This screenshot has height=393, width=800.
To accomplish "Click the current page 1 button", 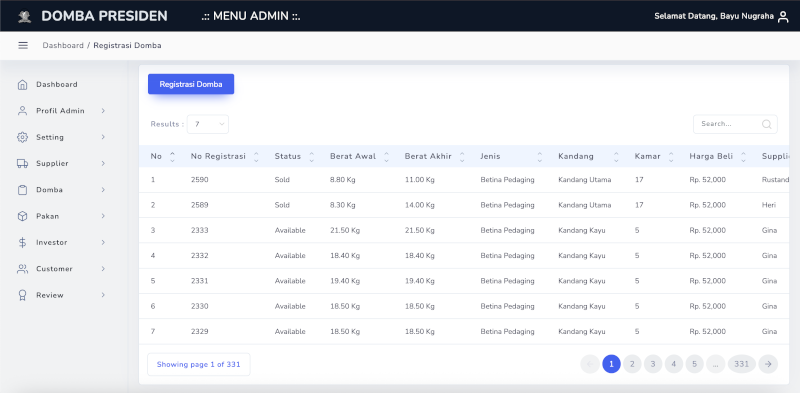I will coord(611,364).
